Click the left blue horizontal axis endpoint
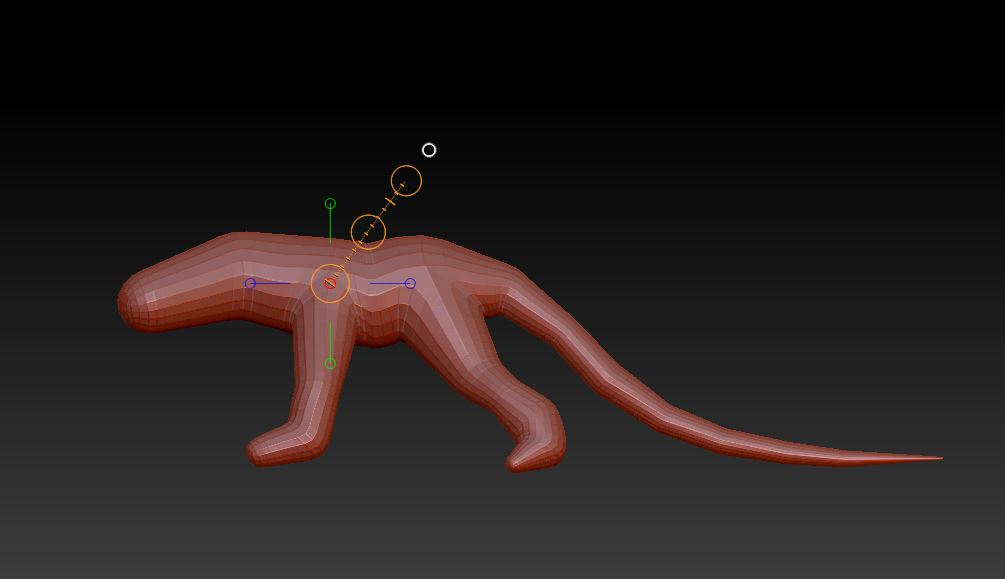The height and width of the screenshot is (579, 1005). click(x=249, y=283)
